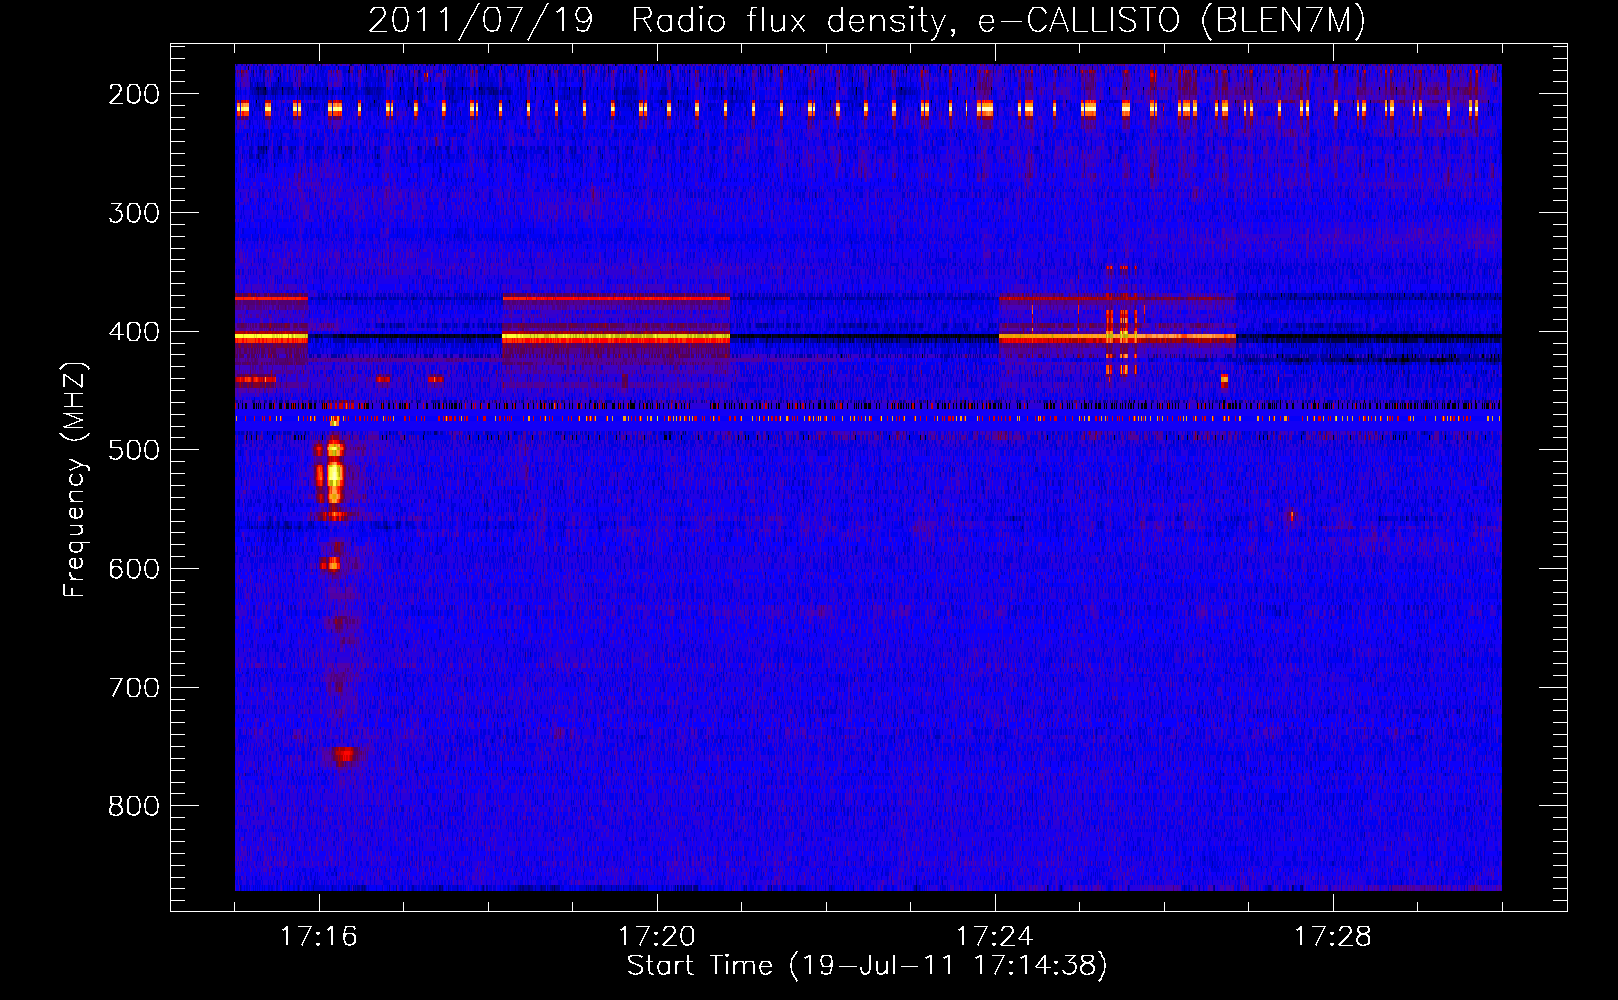Click the 200 frequency tick label
Image resolution: width=1618 pixels, height=1000 pixels.
pos(134,94)
